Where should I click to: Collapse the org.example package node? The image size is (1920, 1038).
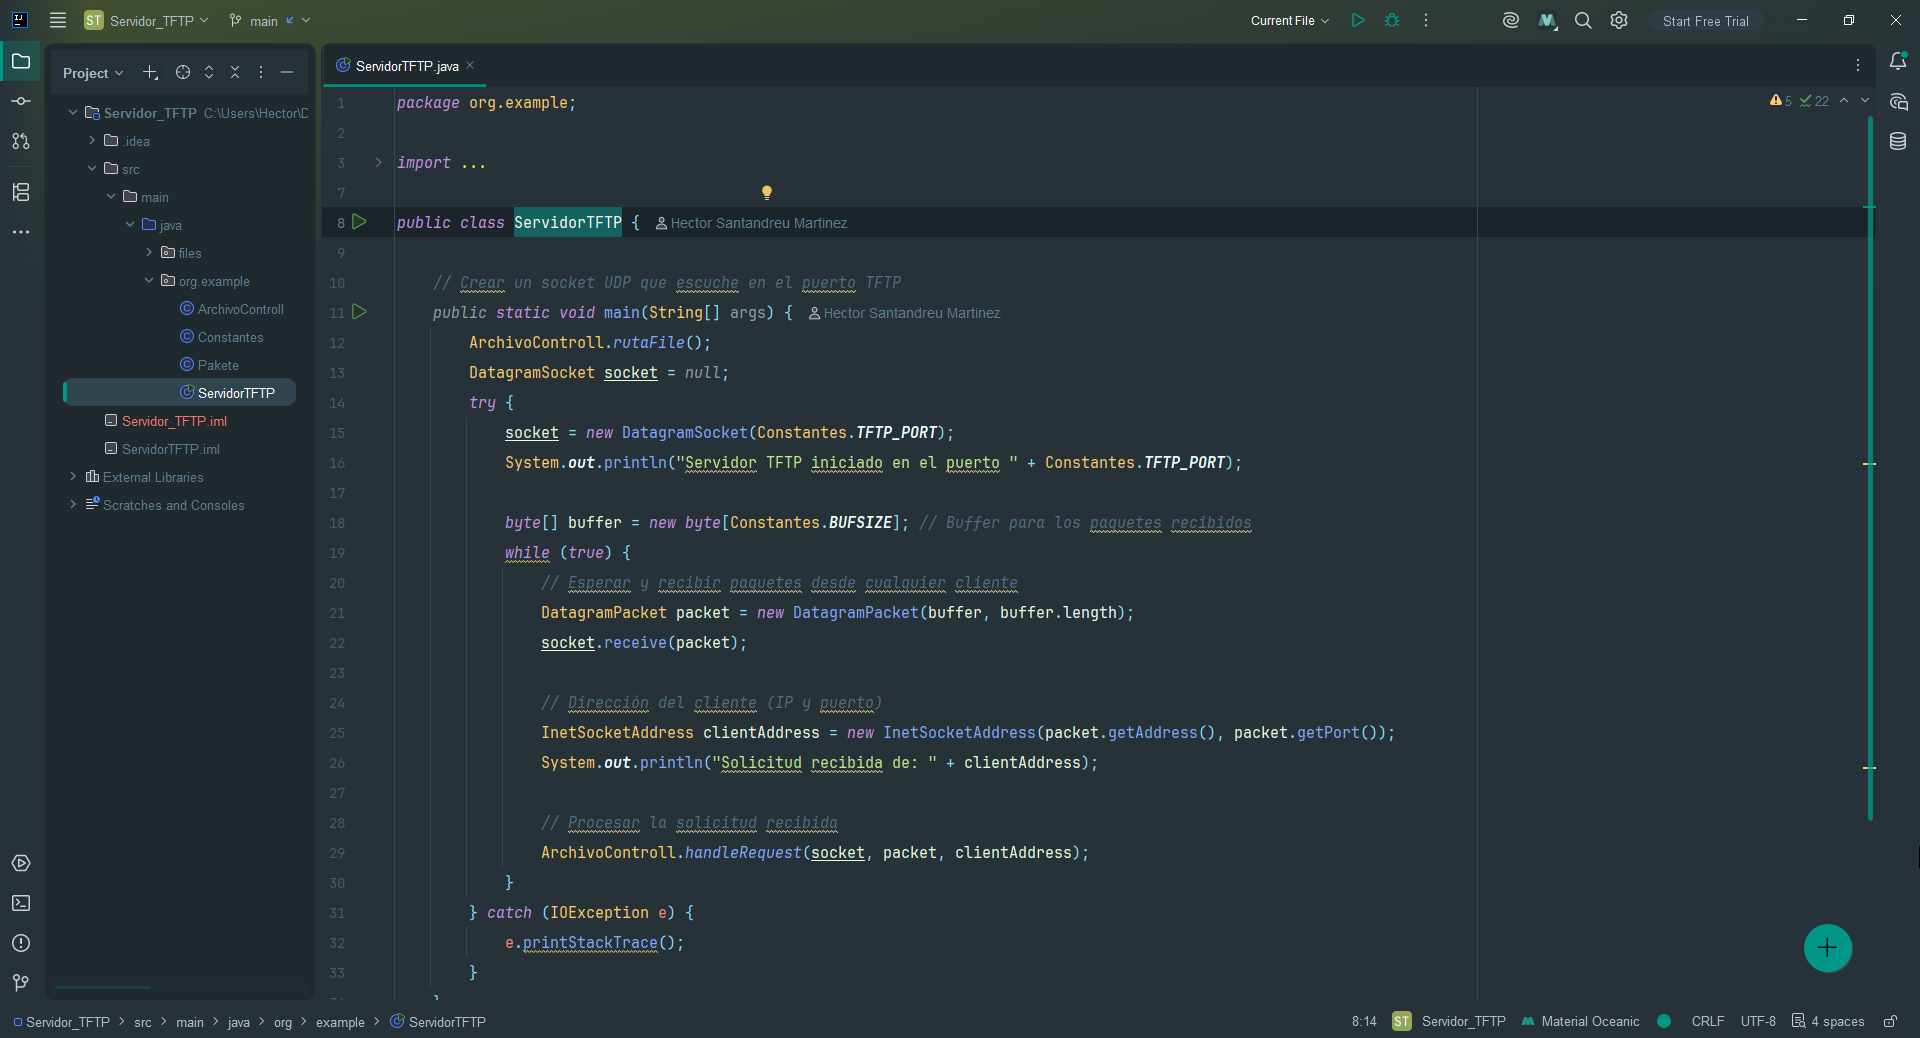pyautogui.click(x=149, y=281)
